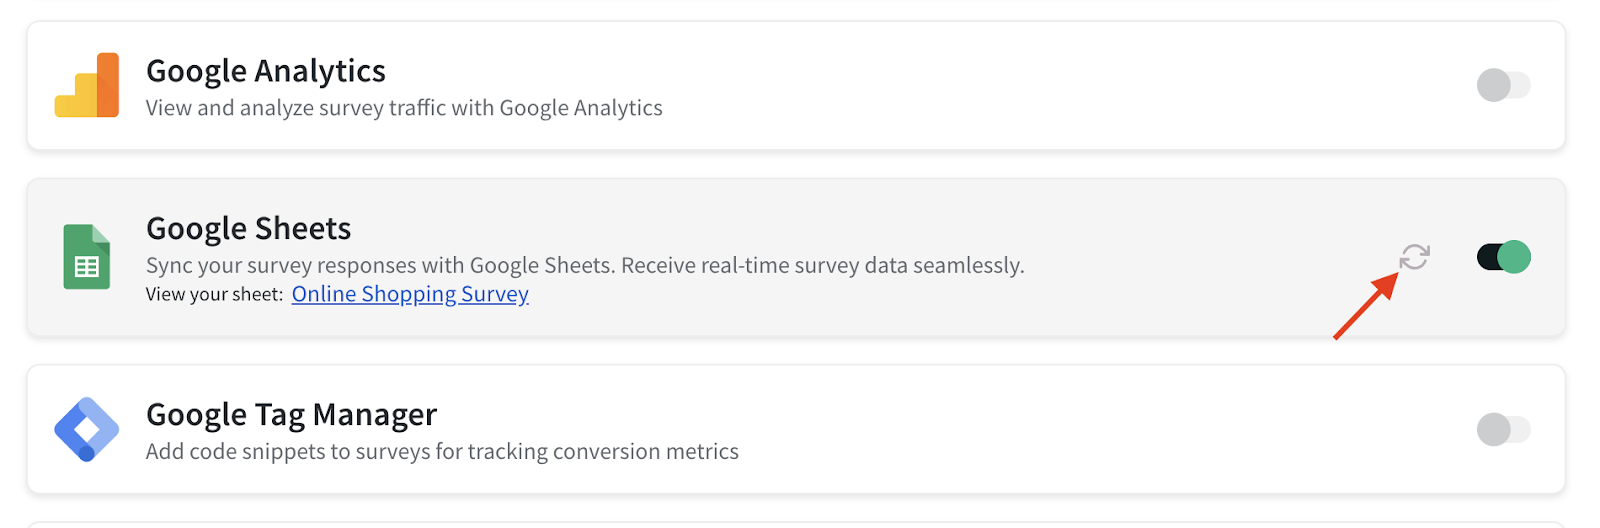Click the 'Sync your survey responses' description
Viewport: 1600px width, 528px height.
click(585, 265)
